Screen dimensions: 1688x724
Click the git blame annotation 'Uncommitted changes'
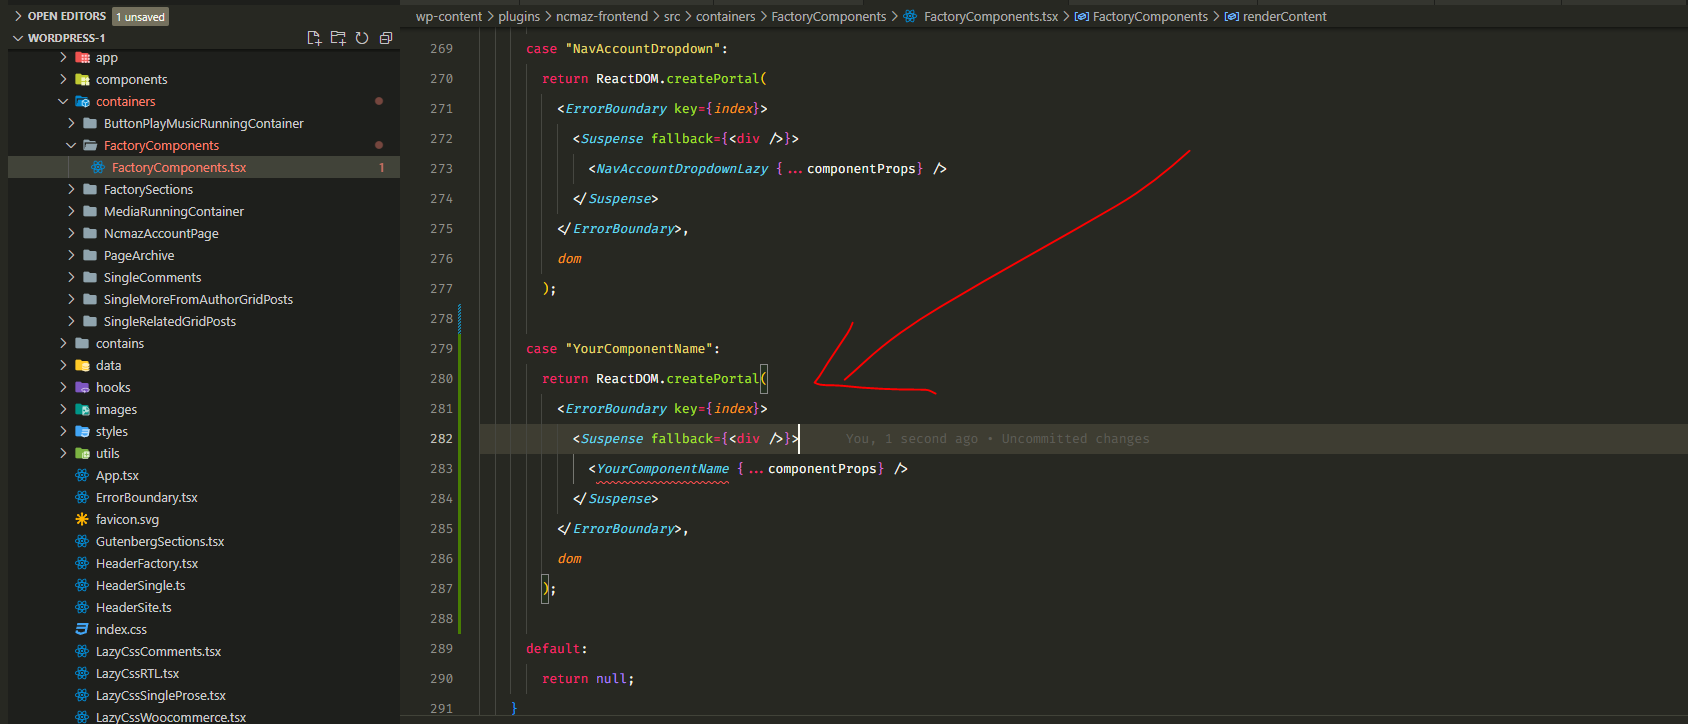coord(1075,439)
